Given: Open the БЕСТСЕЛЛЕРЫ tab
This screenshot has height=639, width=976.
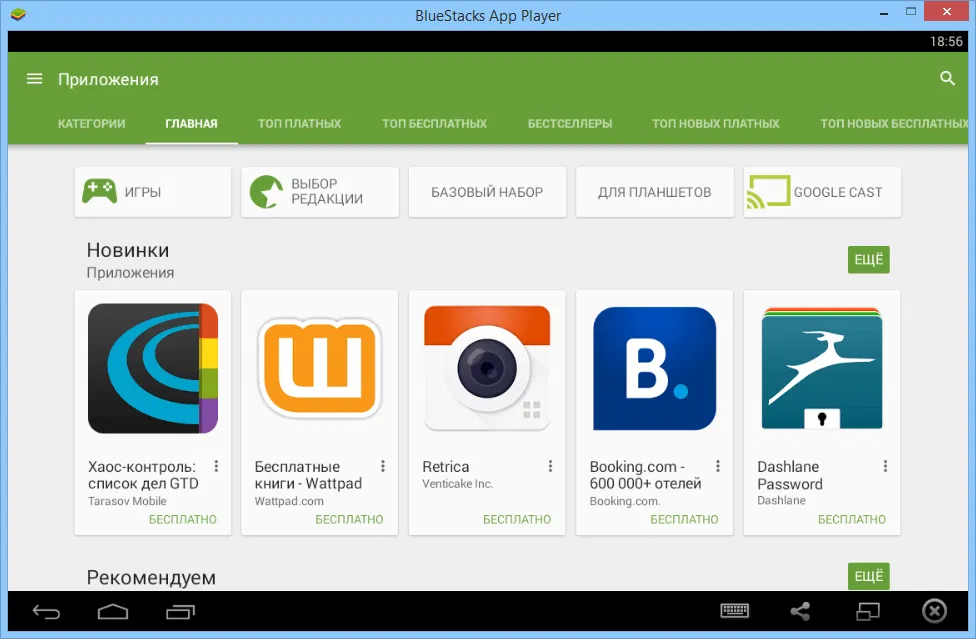Looking at the screenshot, I should (x=570, y=123).
